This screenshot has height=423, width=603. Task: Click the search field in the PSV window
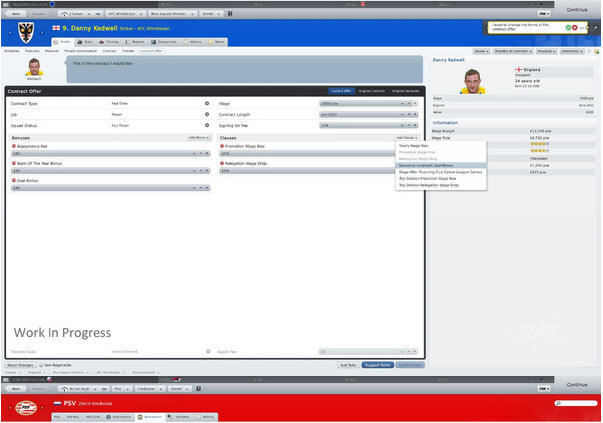click(x=576, y=403)
